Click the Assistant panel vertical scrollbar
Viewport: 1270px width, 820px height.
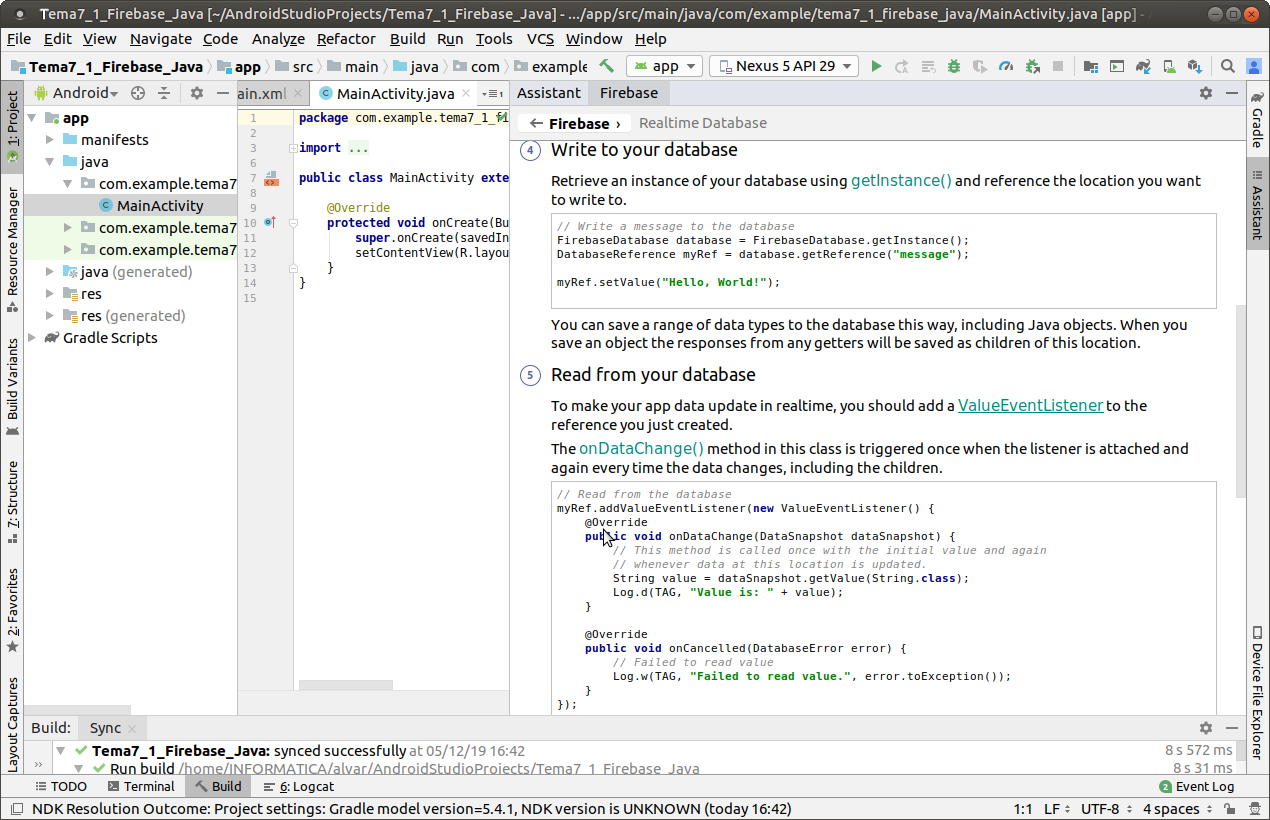[1241, 400]
